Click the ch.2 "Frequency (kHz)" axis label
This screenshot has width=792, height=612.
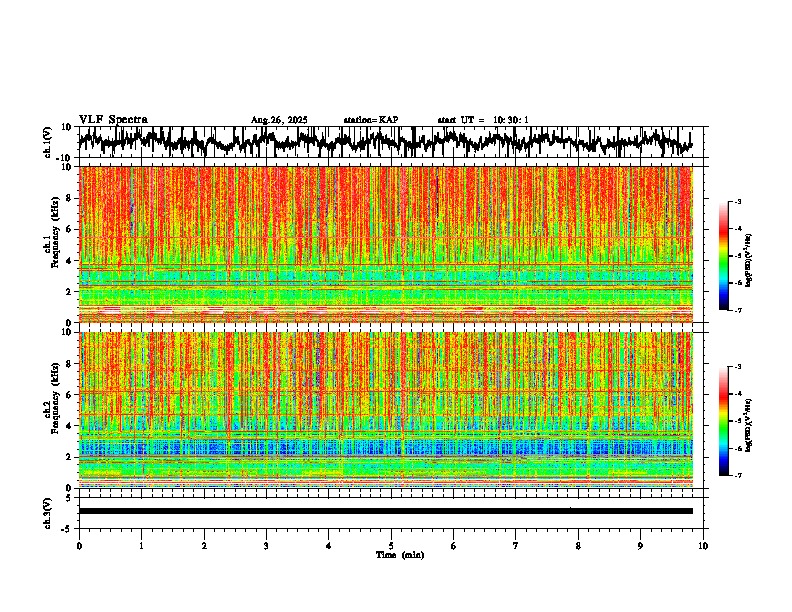[x=56, y=397]
